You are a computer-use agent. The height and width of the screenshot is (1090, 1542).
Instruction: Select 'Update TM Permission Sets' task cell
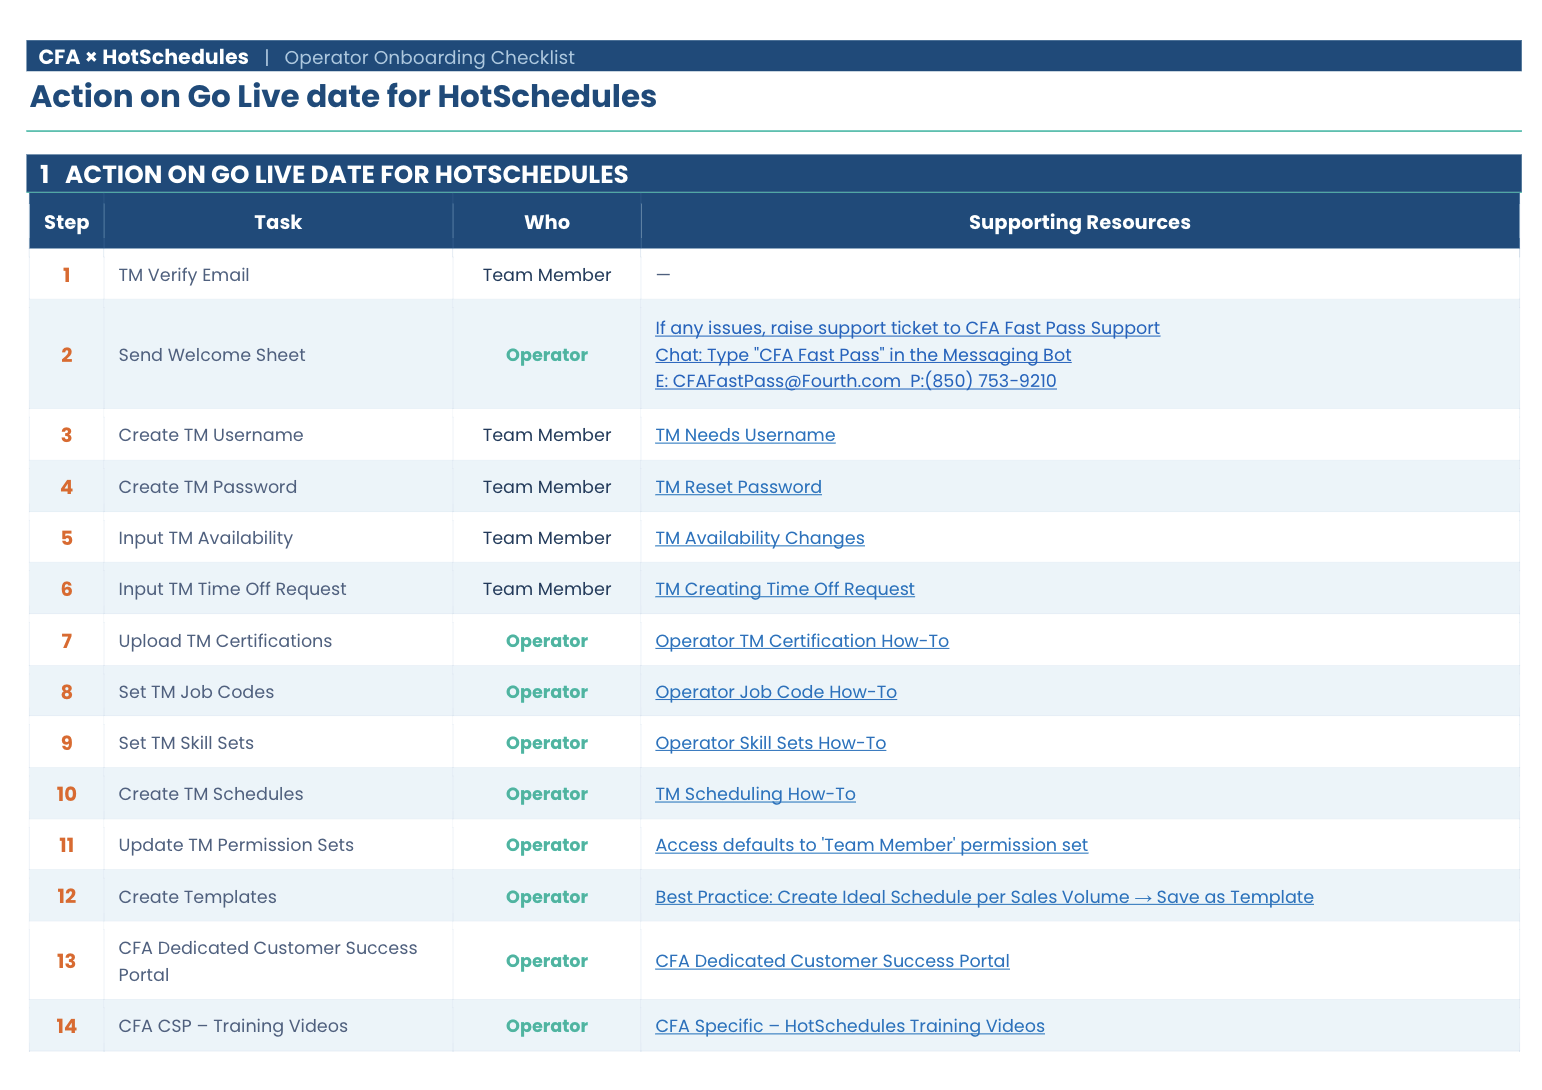pyautogui.click(x=278, y=845)
